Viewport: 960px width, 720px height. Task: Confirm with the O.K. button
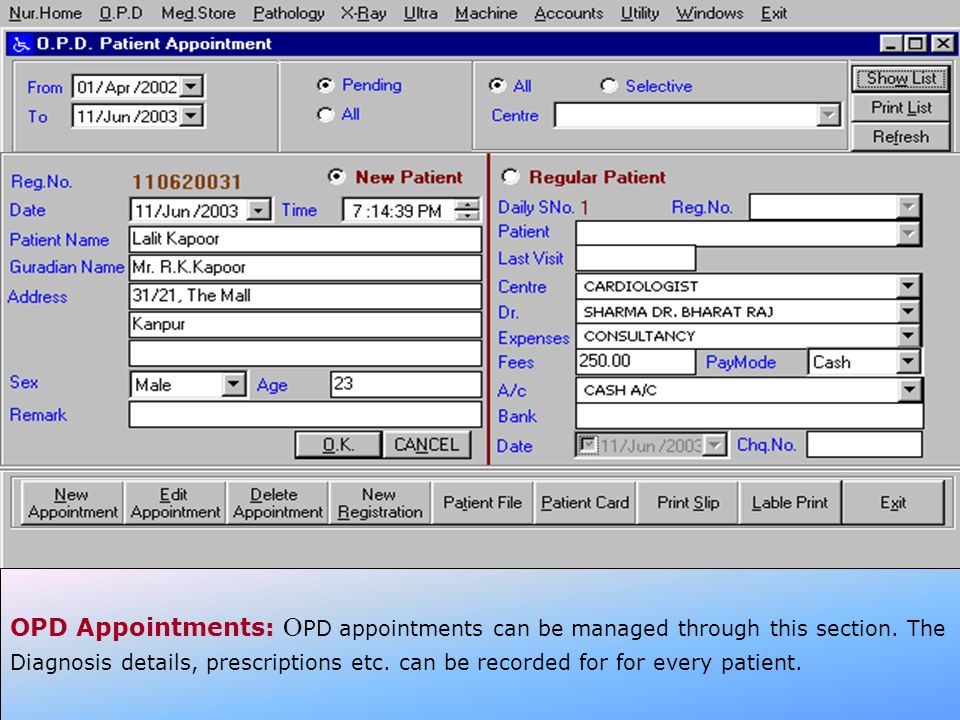338,444
